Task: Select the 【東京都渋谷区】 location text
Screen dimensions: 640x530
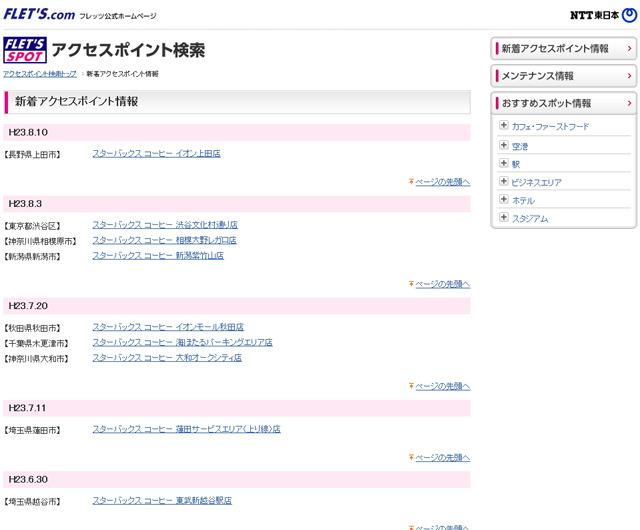Action: point(32,226)
